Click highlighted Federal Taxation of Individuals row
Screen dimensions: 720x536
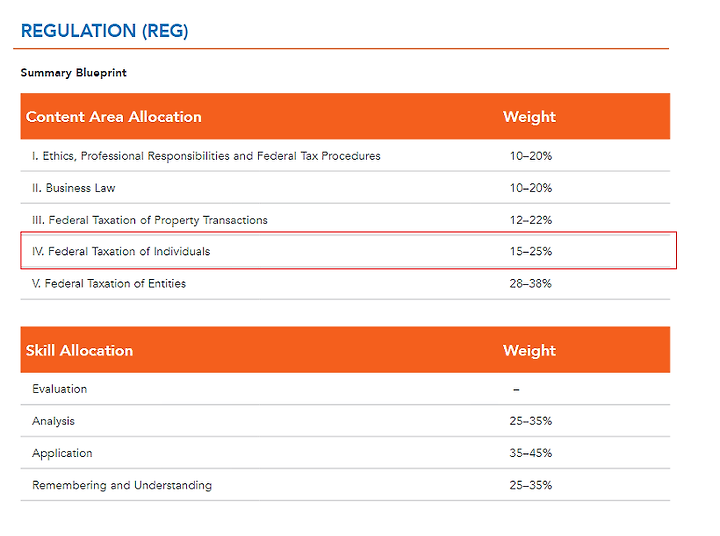349,251
